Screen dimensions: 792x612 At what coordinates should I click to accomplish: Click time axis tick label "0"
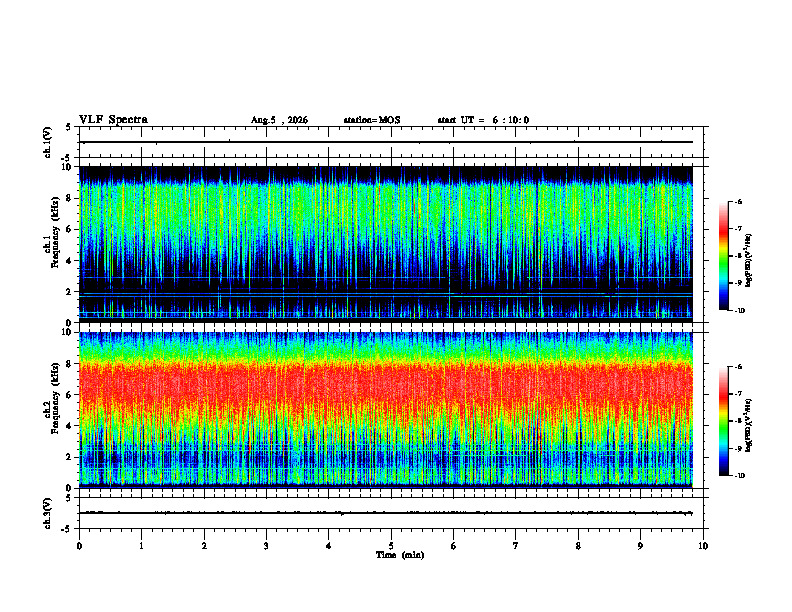click(x=79, y=546)
